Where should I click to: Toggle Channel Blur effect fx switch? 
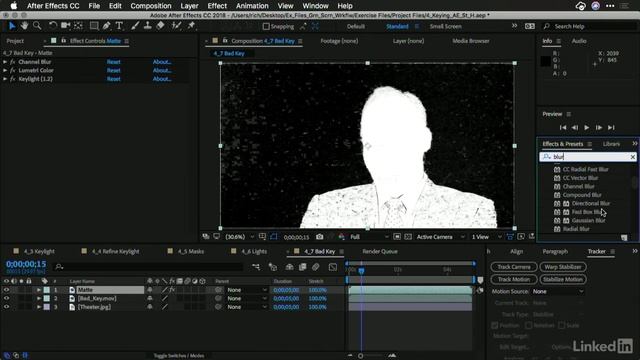point(13,62)
